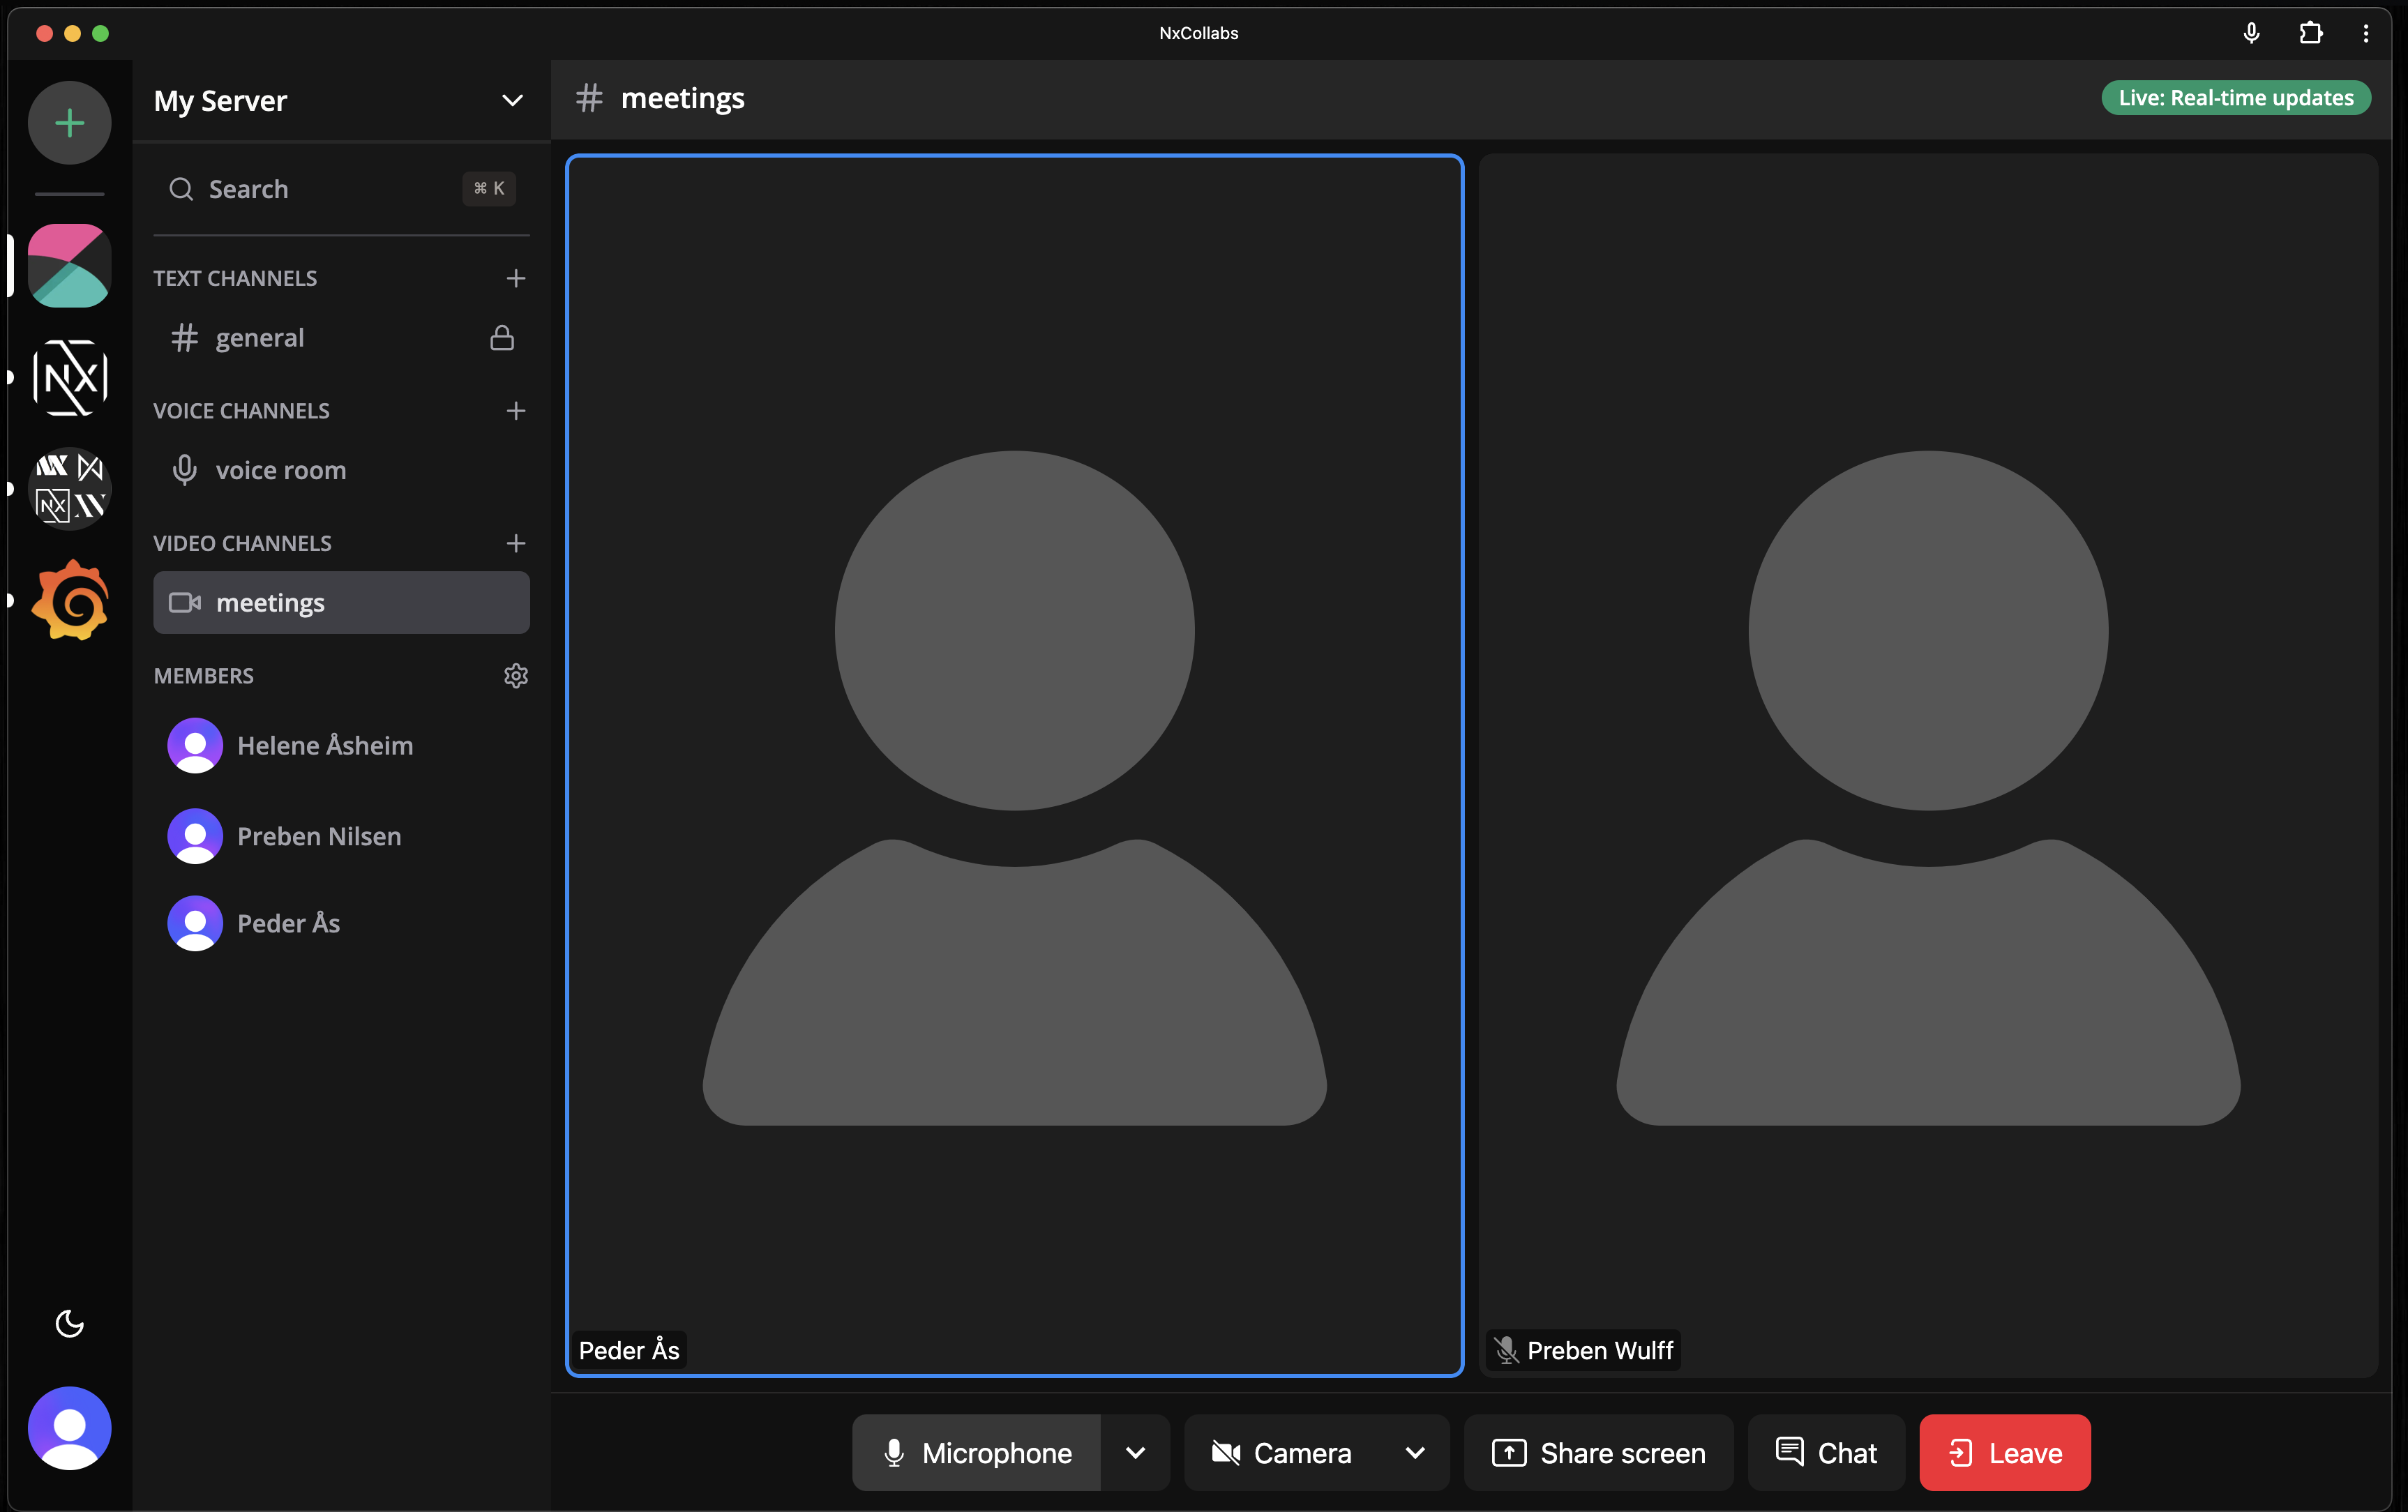Open the general text channel
The image size is (2408, 1512).
coord(260,338)
